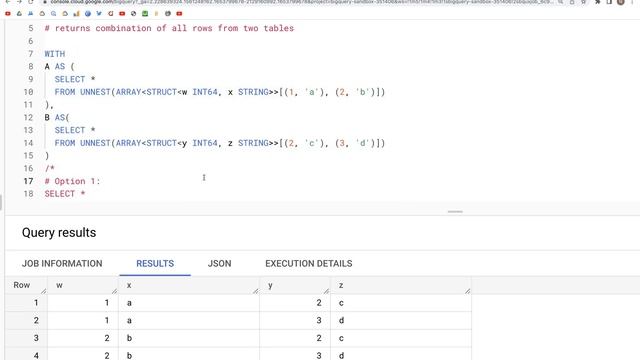Bookmark this page with the star icon

(x=583, y=2)
